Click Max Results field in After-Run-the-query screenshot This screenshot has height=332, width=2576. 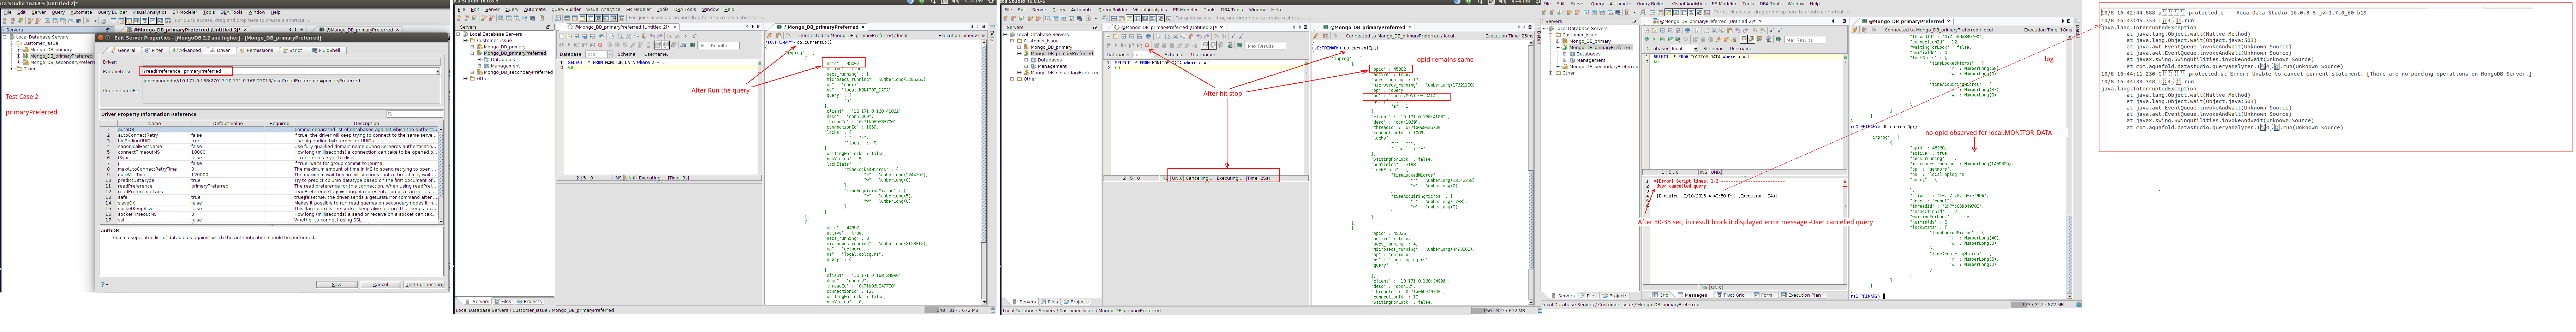(x=719, y=45)
